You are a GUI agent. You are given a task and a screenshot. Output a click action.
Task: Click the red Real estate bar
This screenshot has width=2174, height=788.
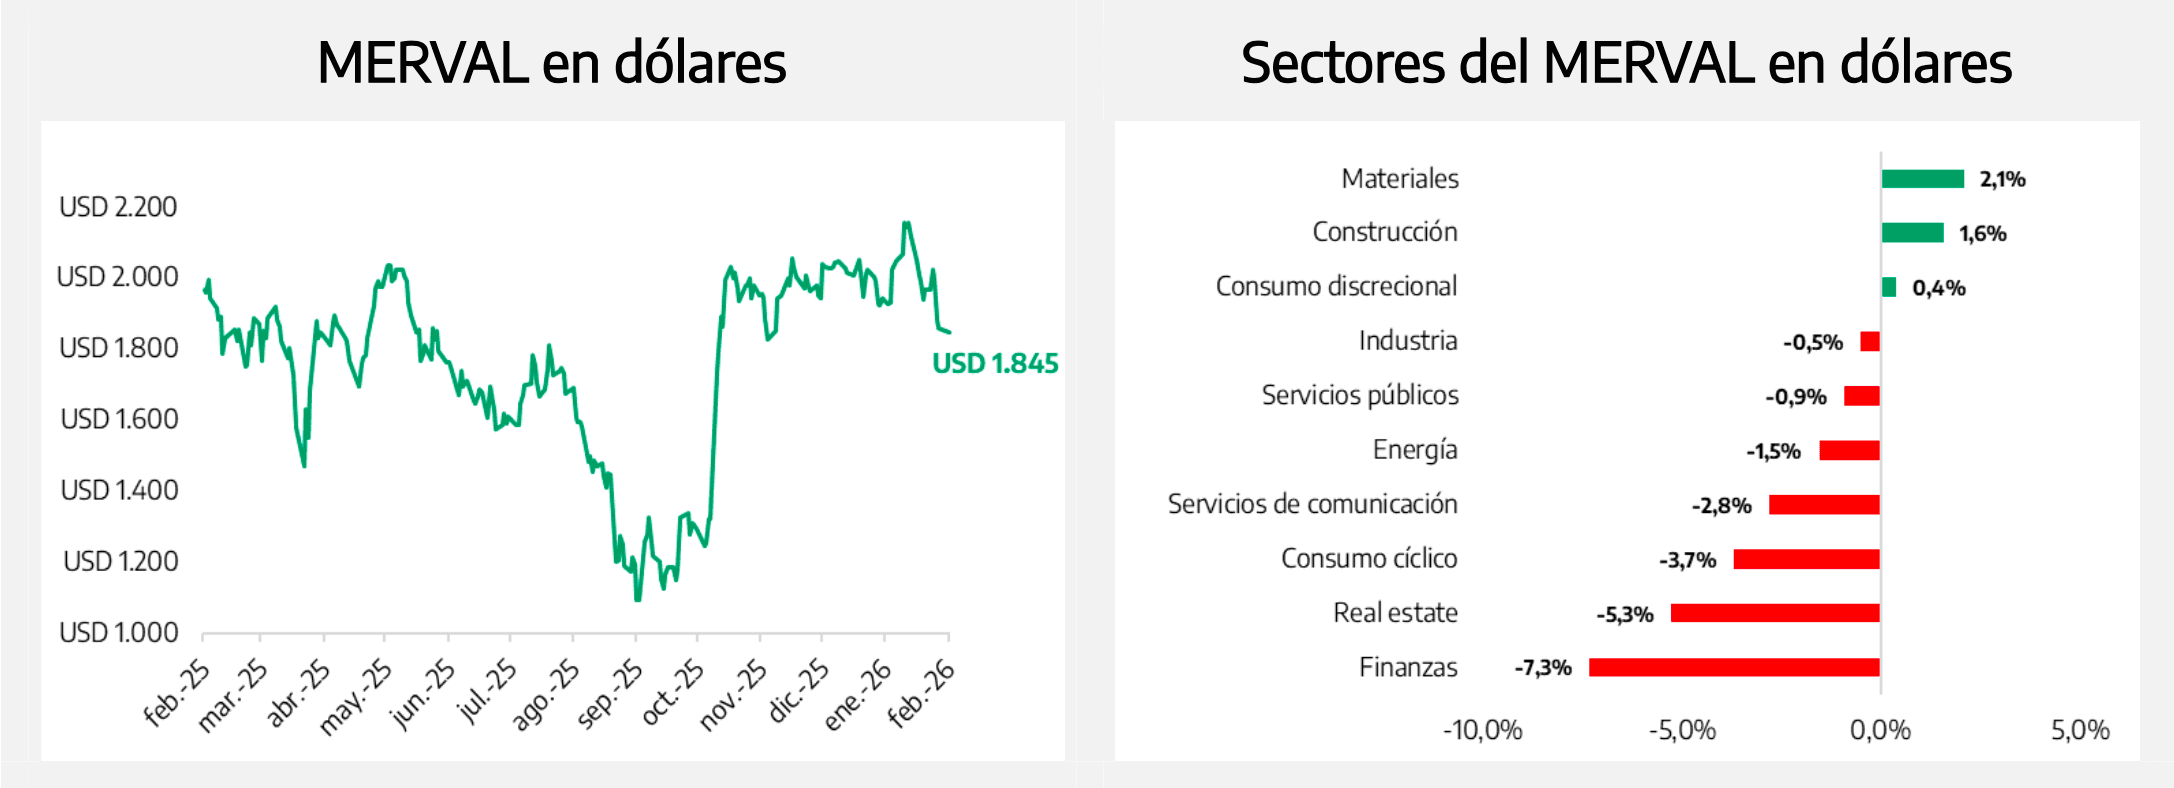coord(1775,613)
